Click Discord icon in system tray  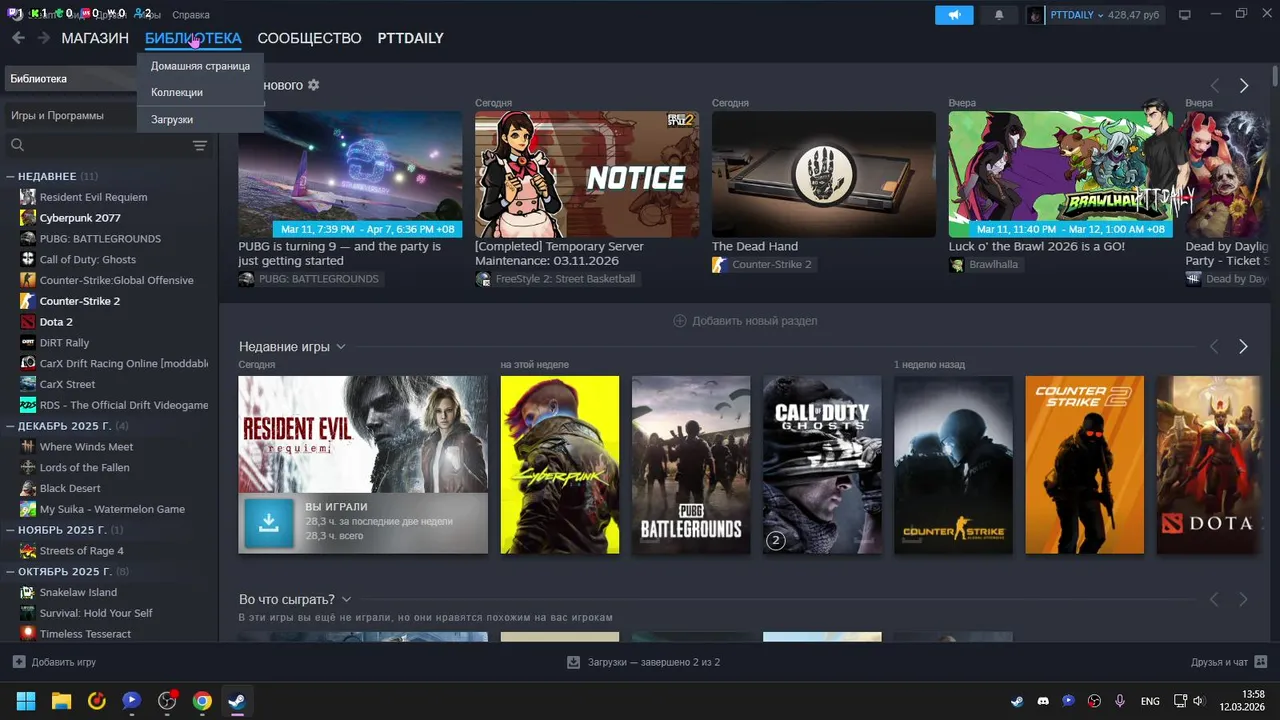pyautogui.click(x=1043, y=701)
